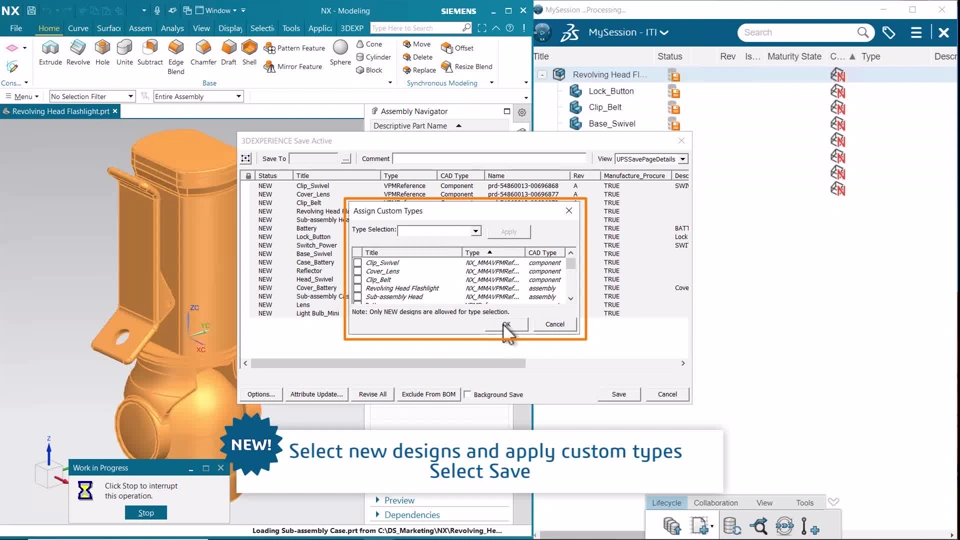Click the Save Active horizontal scrollbar

coord(388,364)
